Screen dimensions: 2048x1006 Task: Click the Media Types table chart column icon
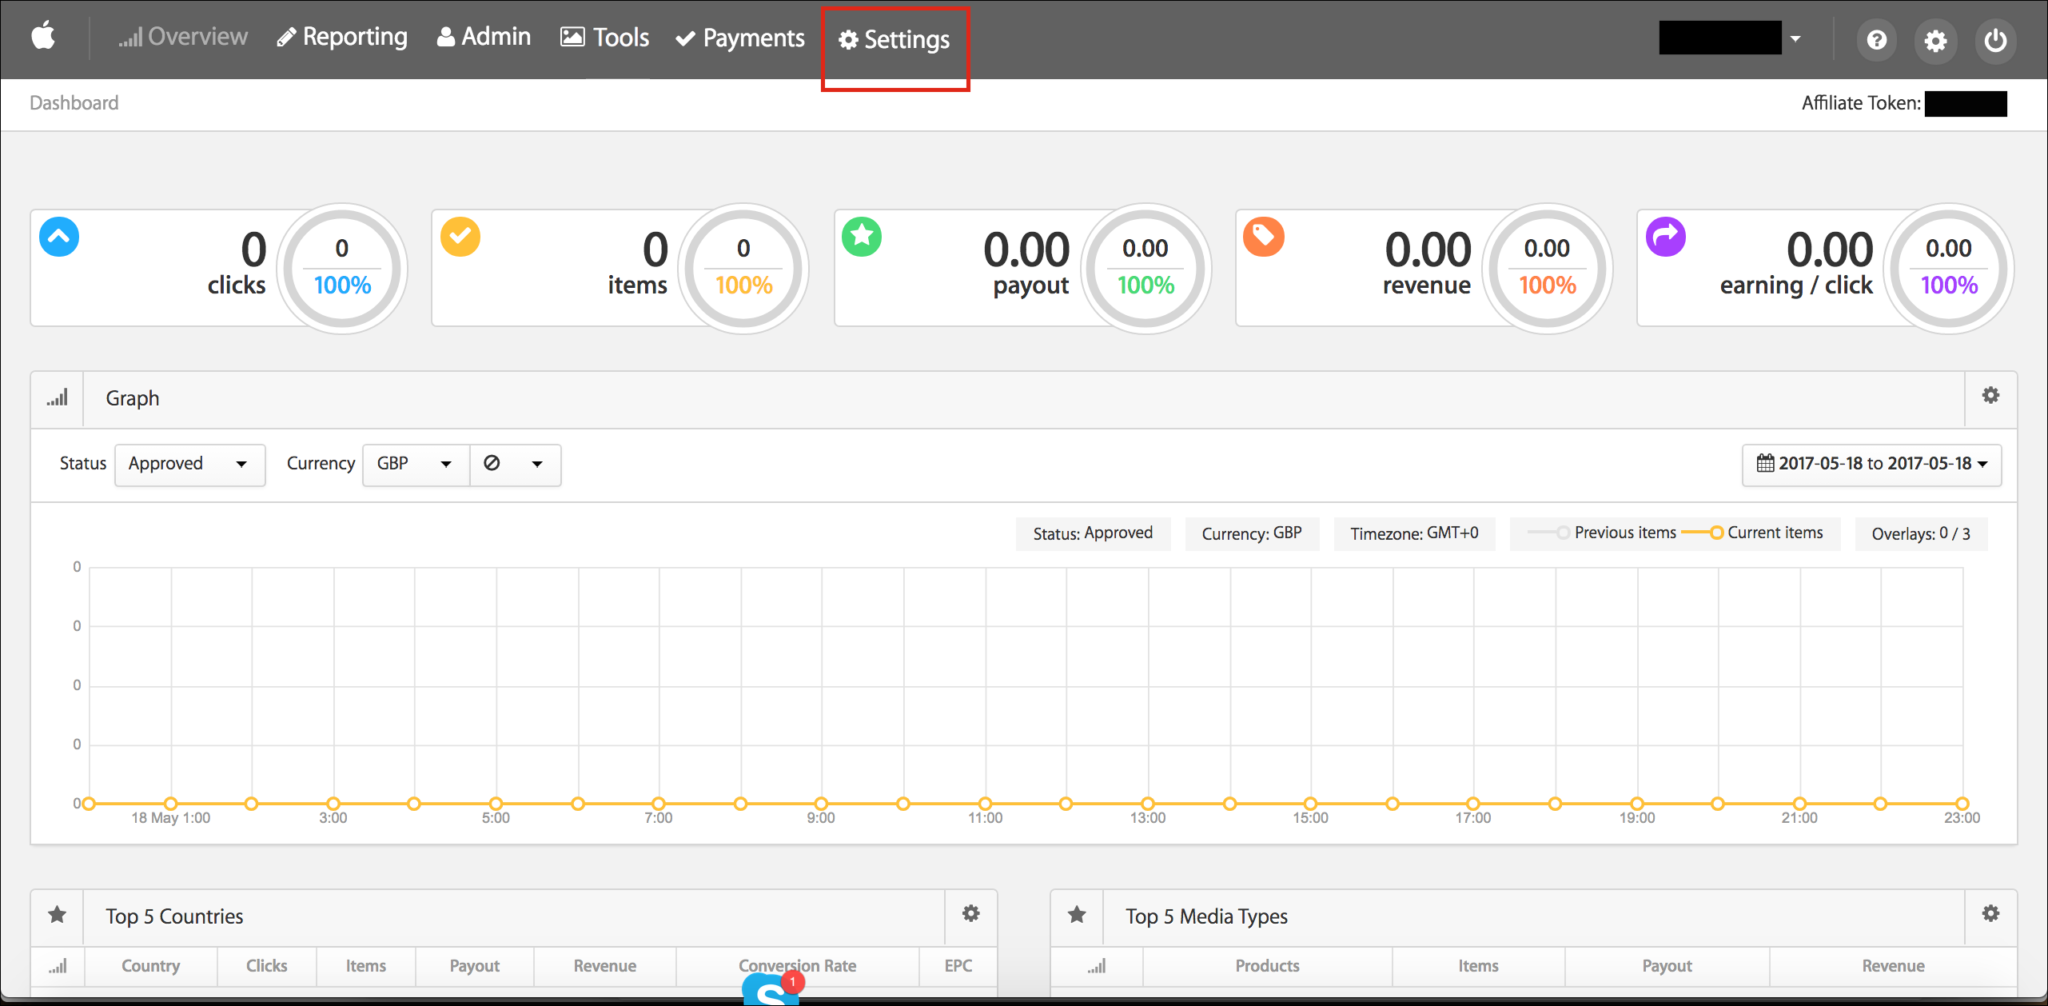click(1097, 966)
